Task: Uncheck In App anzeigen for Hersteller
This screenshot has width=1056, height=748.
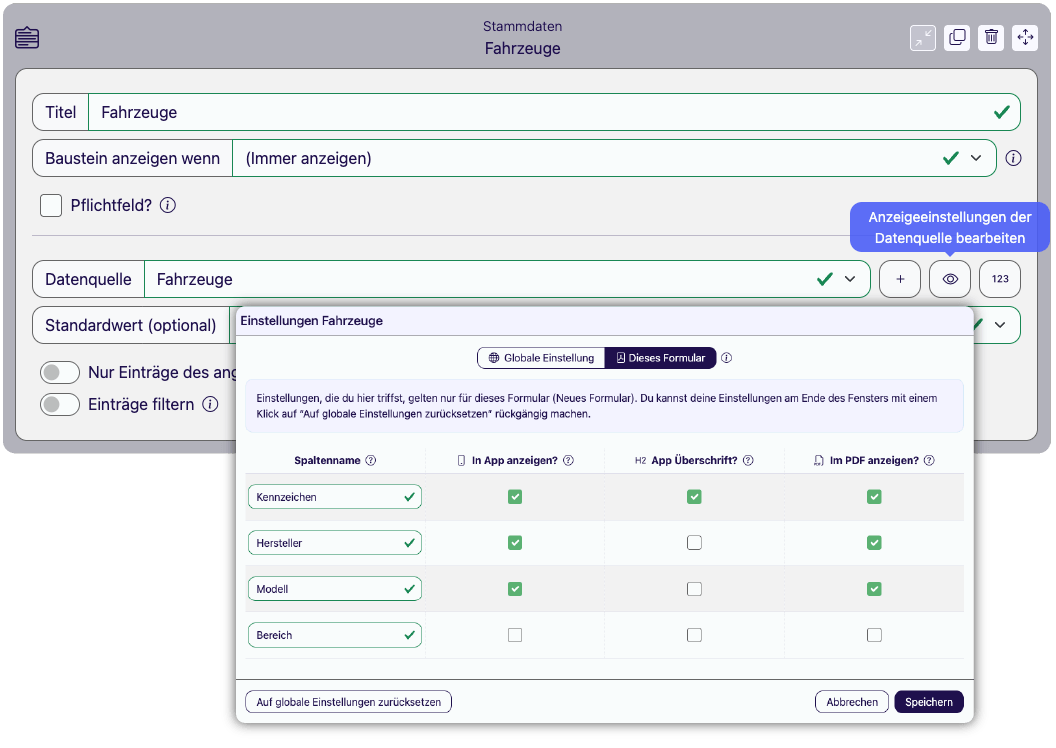Action: 515,543
